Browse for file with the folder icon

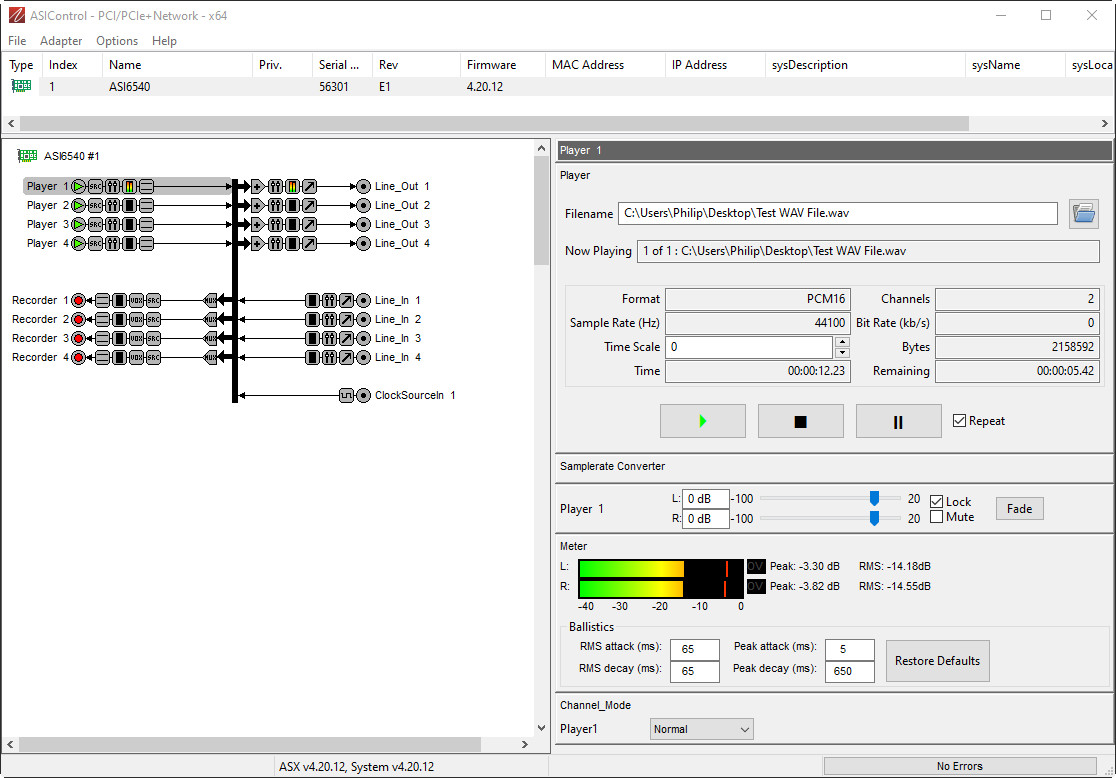point(1083,213)
